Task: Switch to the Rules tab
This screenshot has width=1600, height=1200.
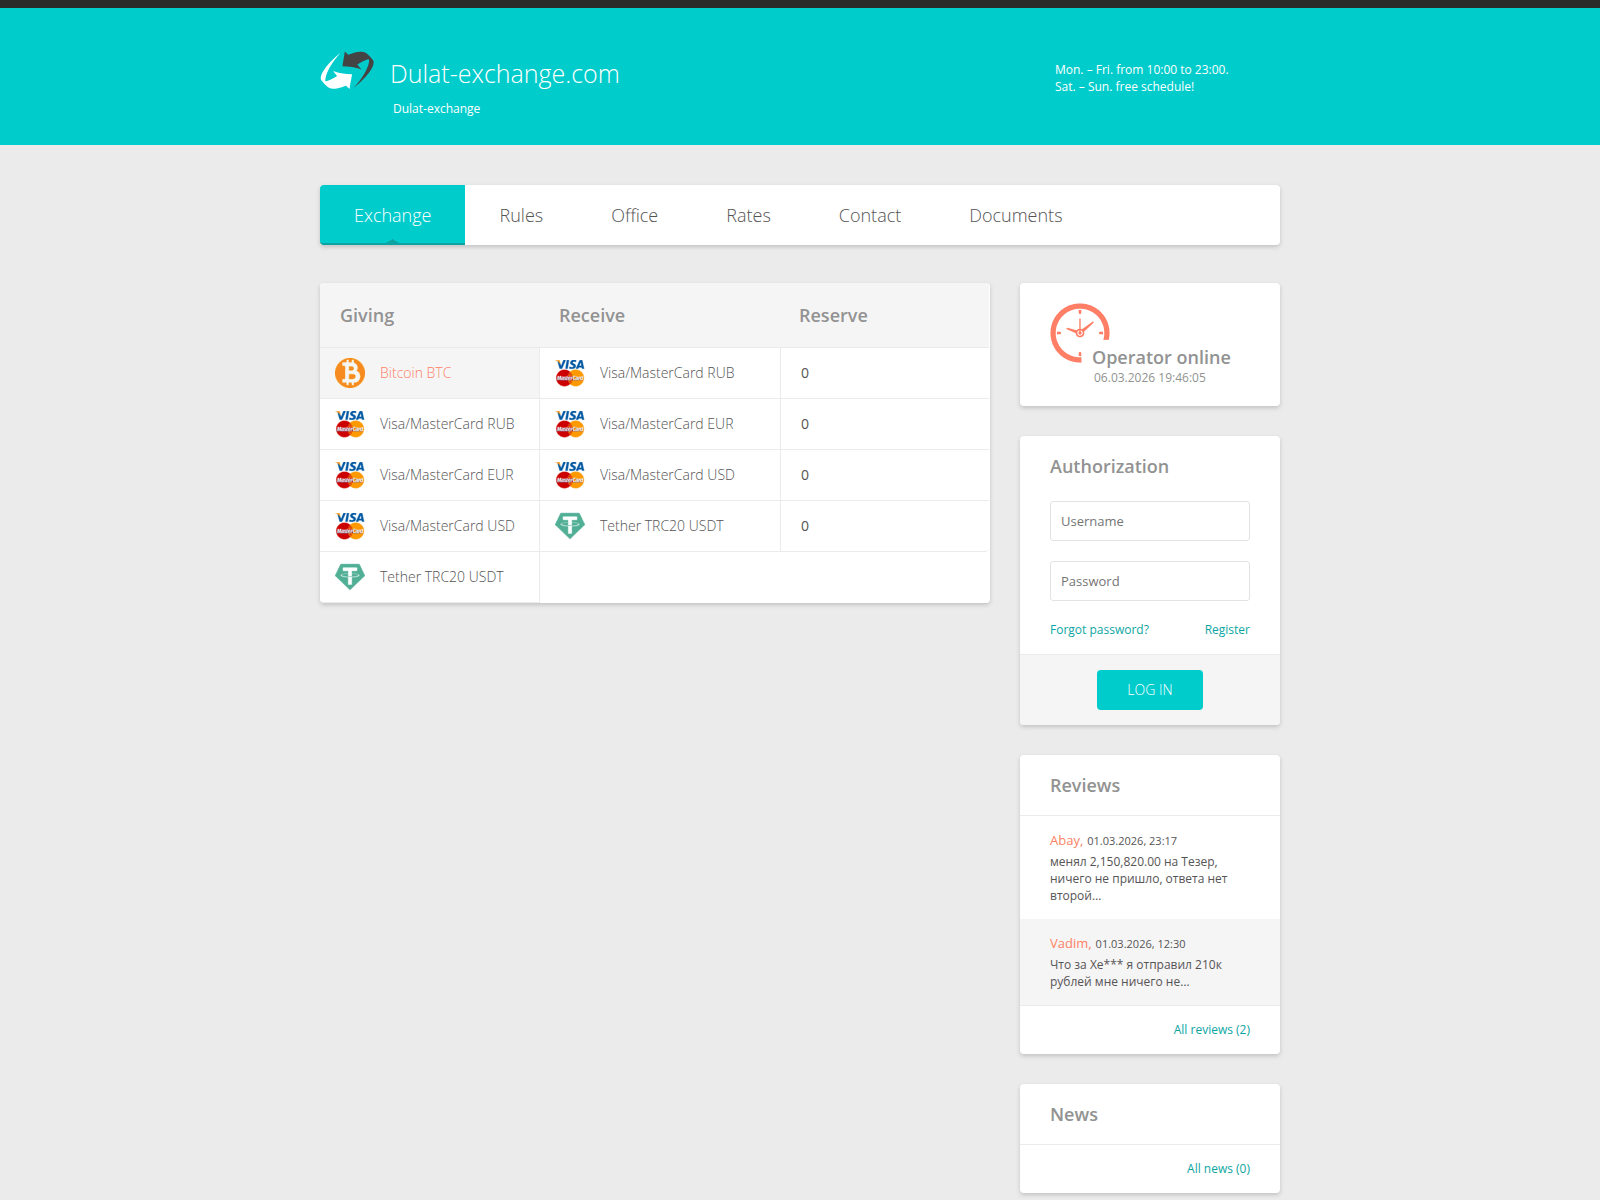Action: pyautogui.click(x=521, y=215)
